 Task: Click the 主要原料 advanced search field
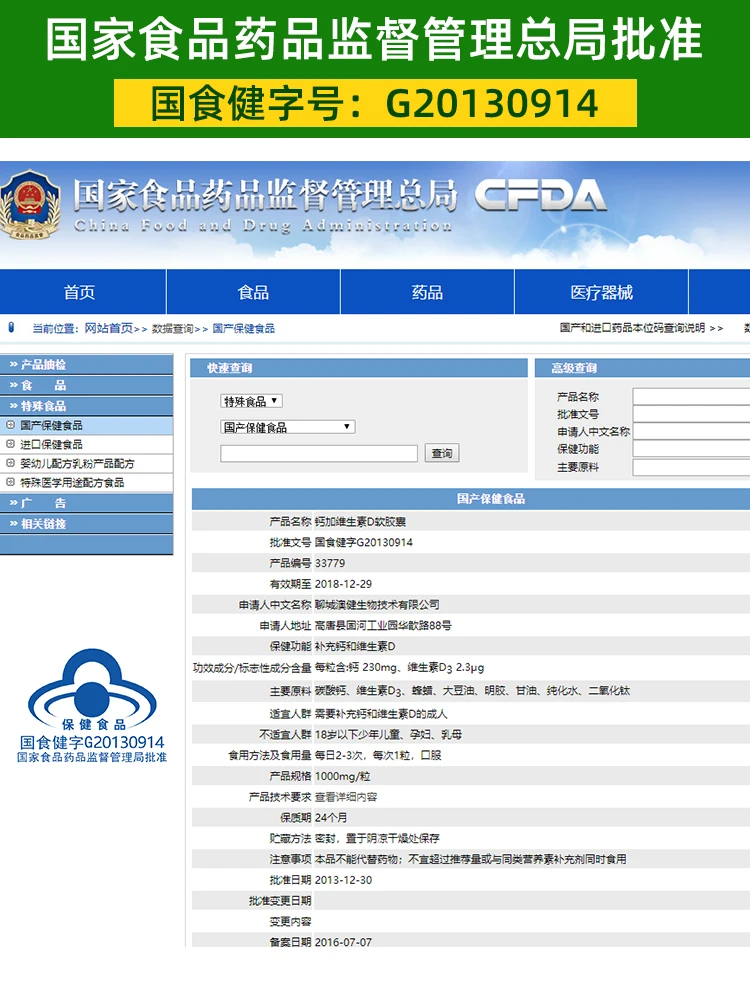pyautogui.click(x=691, y=467)
